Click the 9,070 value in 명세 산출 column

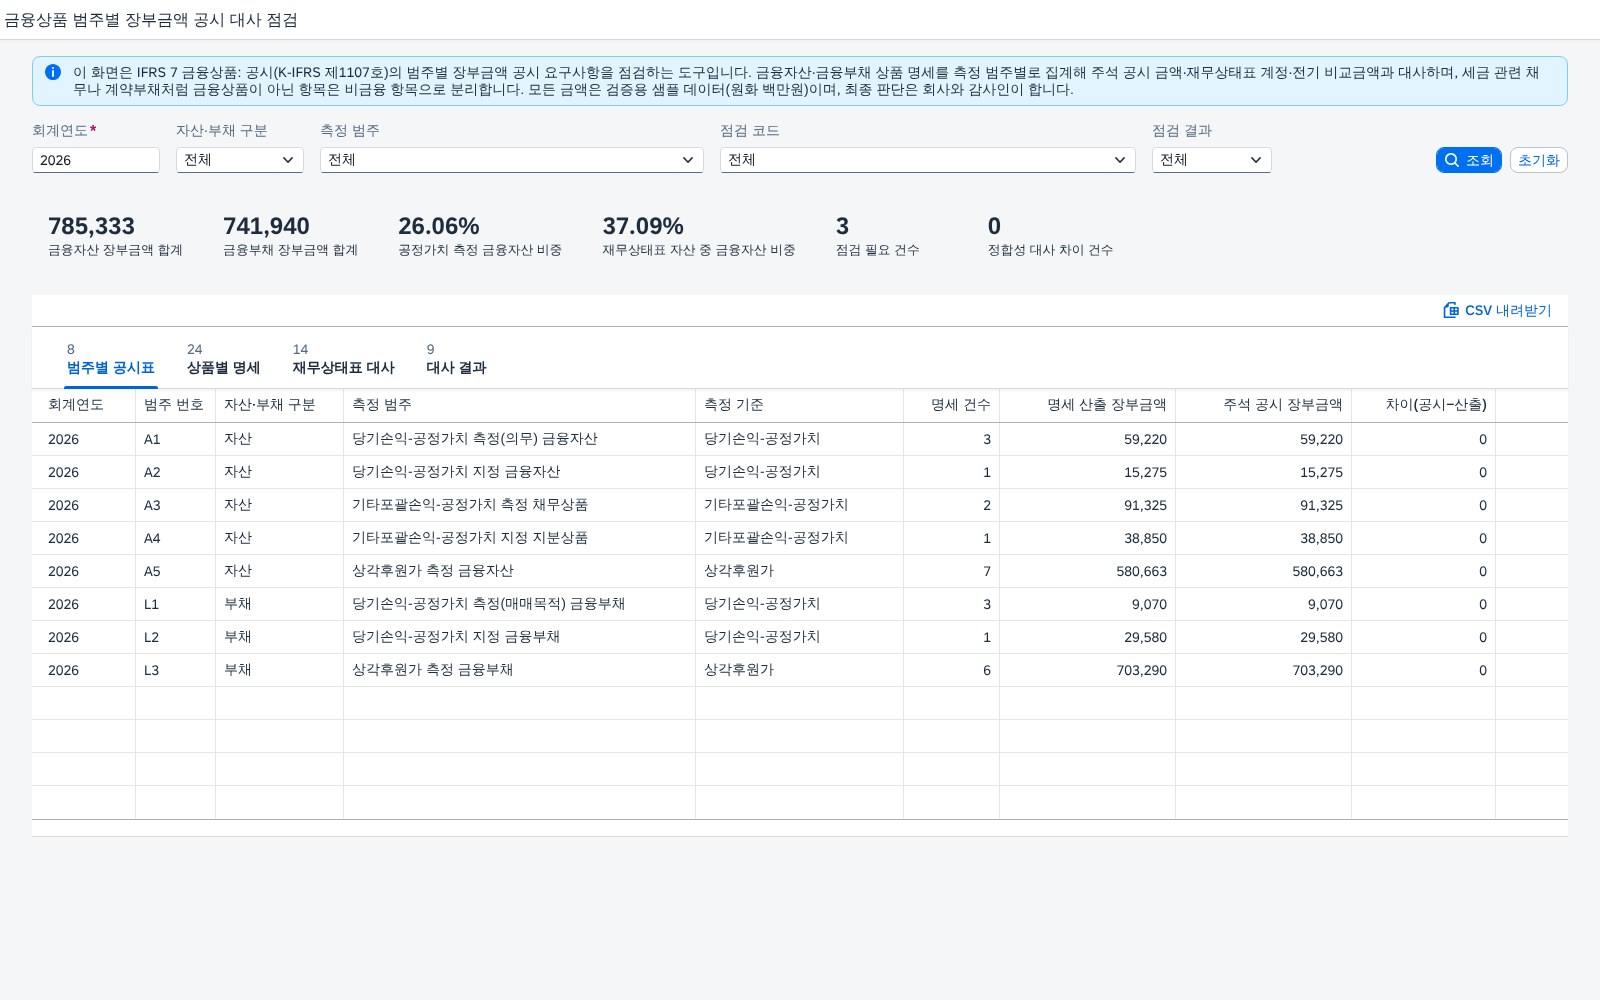click(x=1087, y=604)
